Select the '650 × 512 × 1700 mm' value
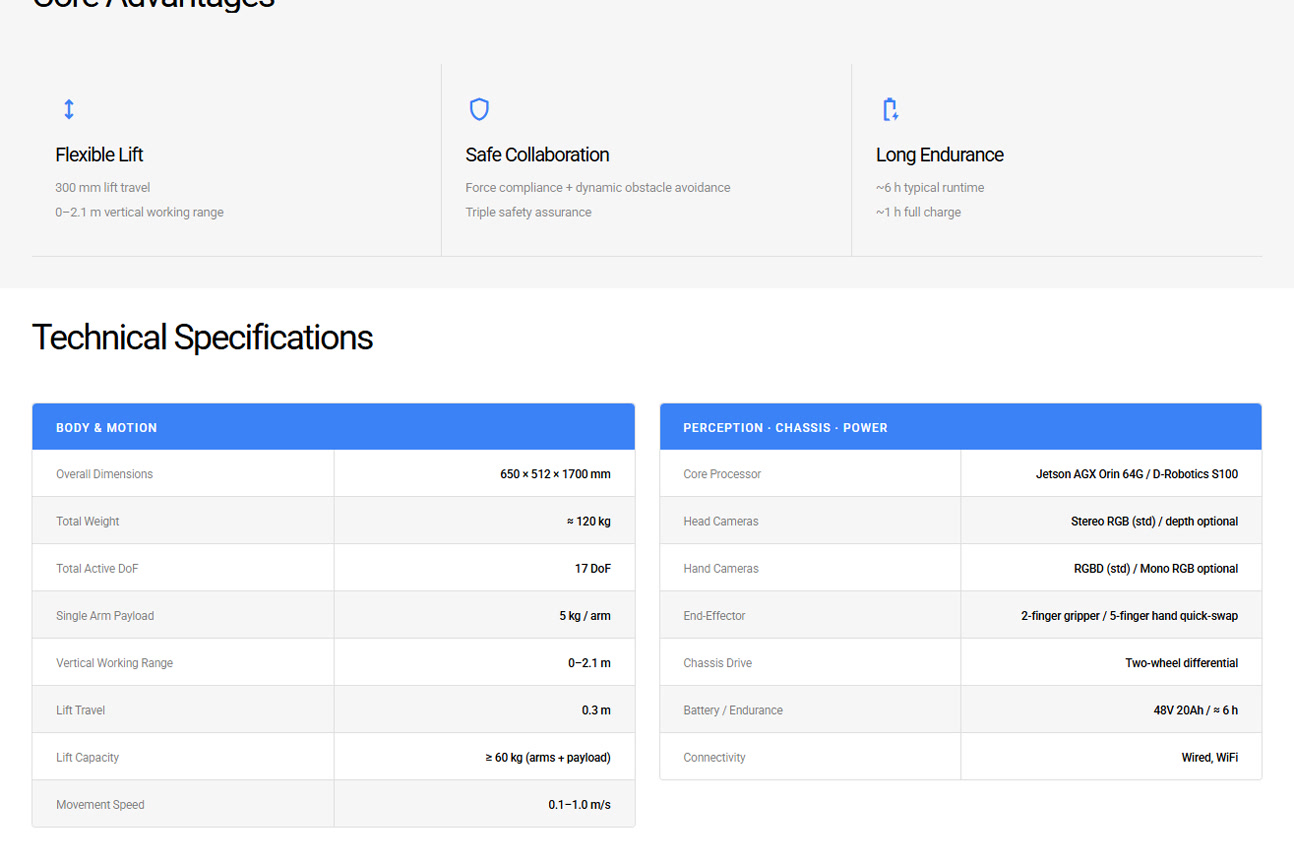This screenshot has height=859, width=1294. click(x=555, y=474)
